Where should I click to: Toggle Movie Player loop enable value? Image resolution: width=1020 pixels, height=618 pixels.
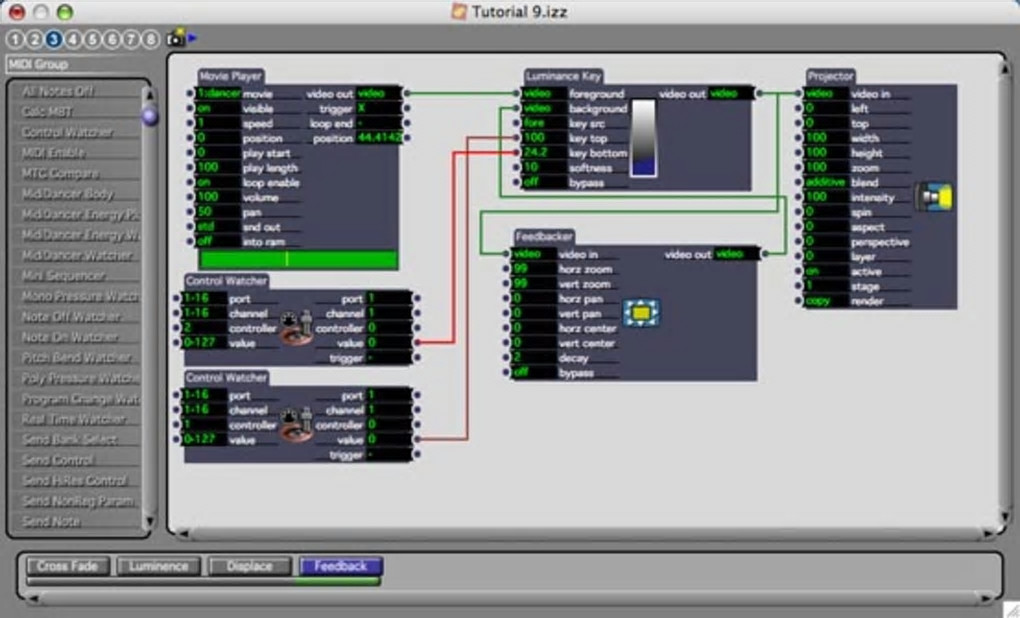point(218,183)
